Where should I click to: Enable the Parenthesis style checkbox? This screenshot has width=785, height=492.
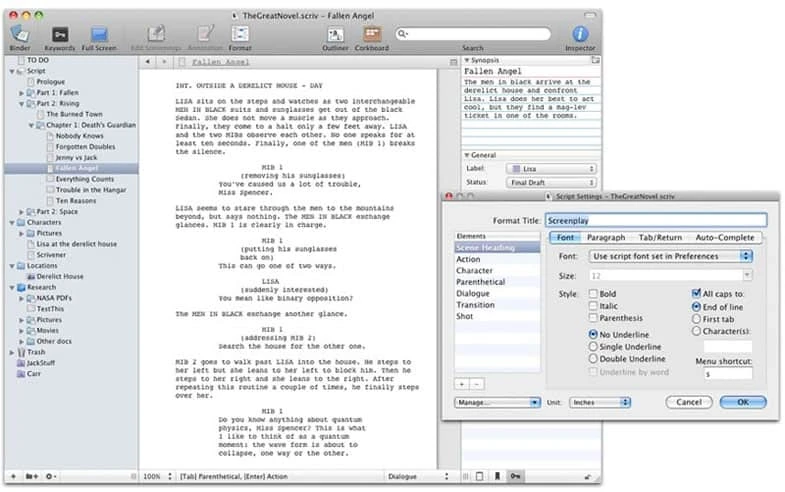pos(593,317)
